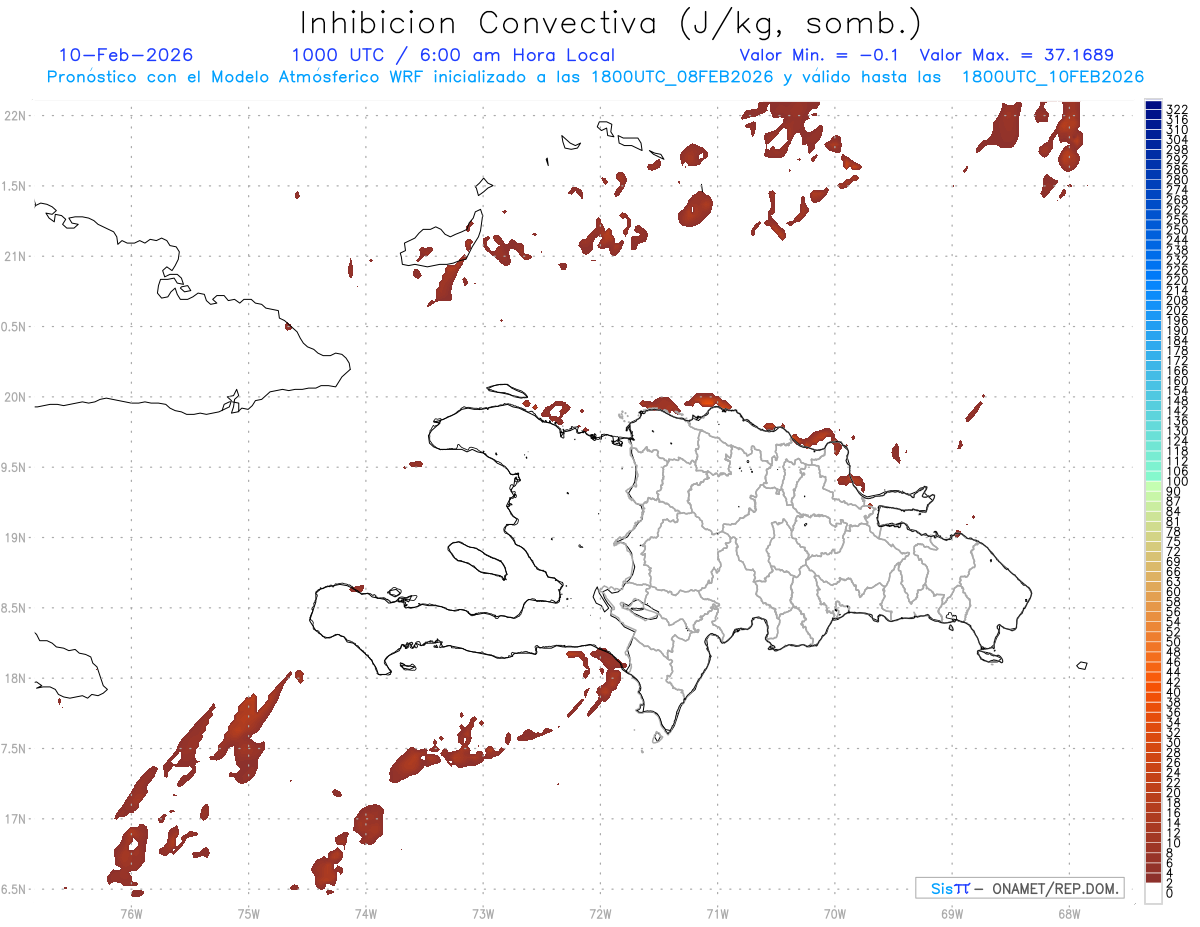This screenshot has height=927, width=1200.
Task: Click the "250" value on the color scale
Action: coord(1176,230)
